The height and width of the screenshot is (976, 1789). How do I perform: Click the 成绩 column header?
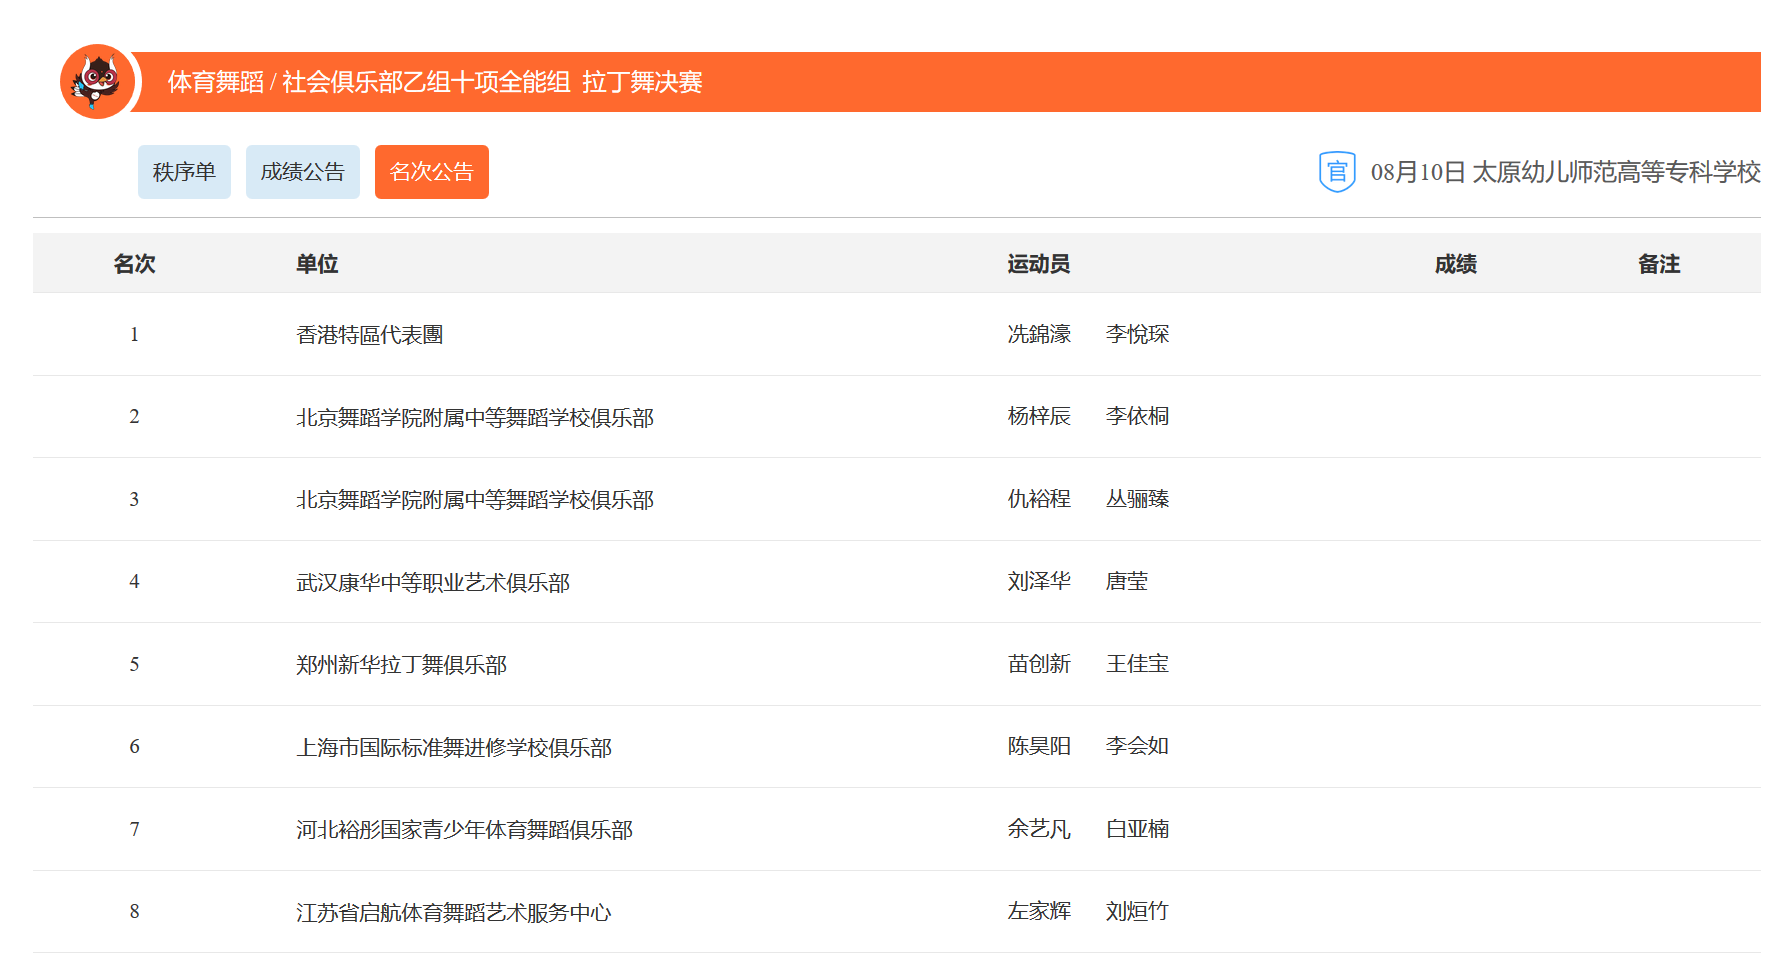(1456, 264)
